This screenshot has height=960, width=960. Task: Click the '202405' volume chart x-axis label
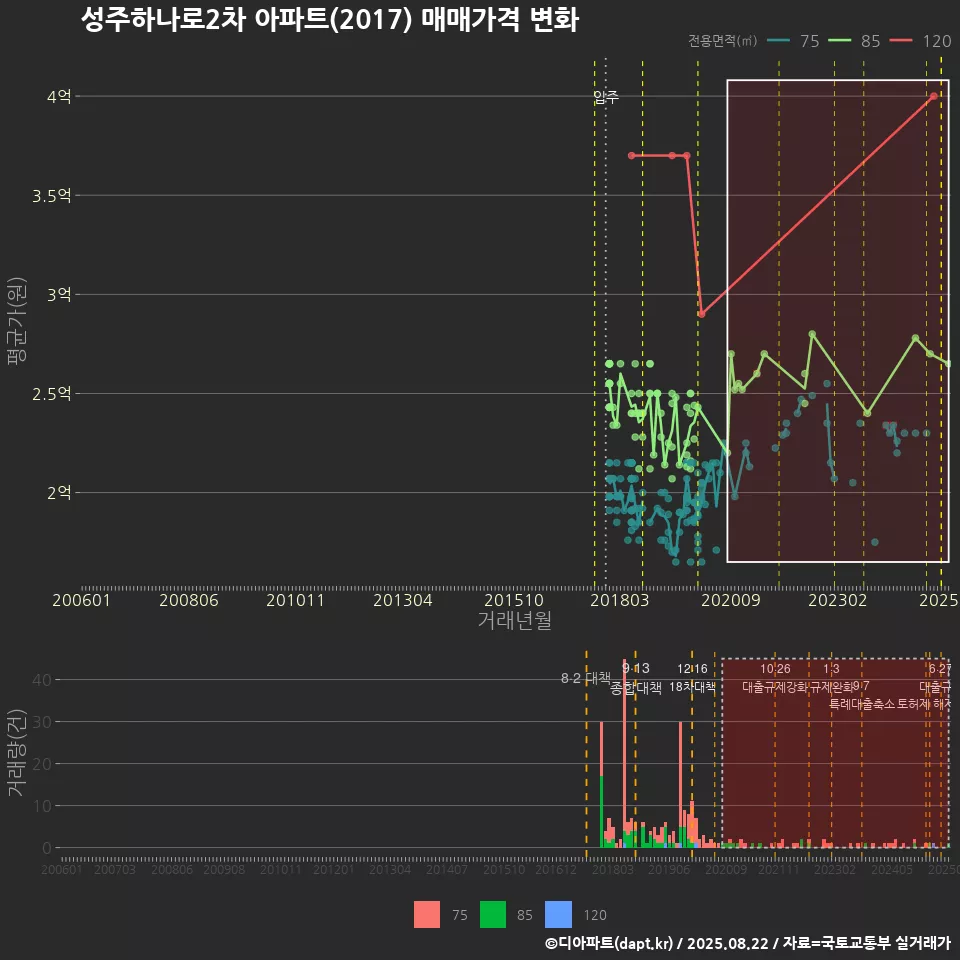892,869
